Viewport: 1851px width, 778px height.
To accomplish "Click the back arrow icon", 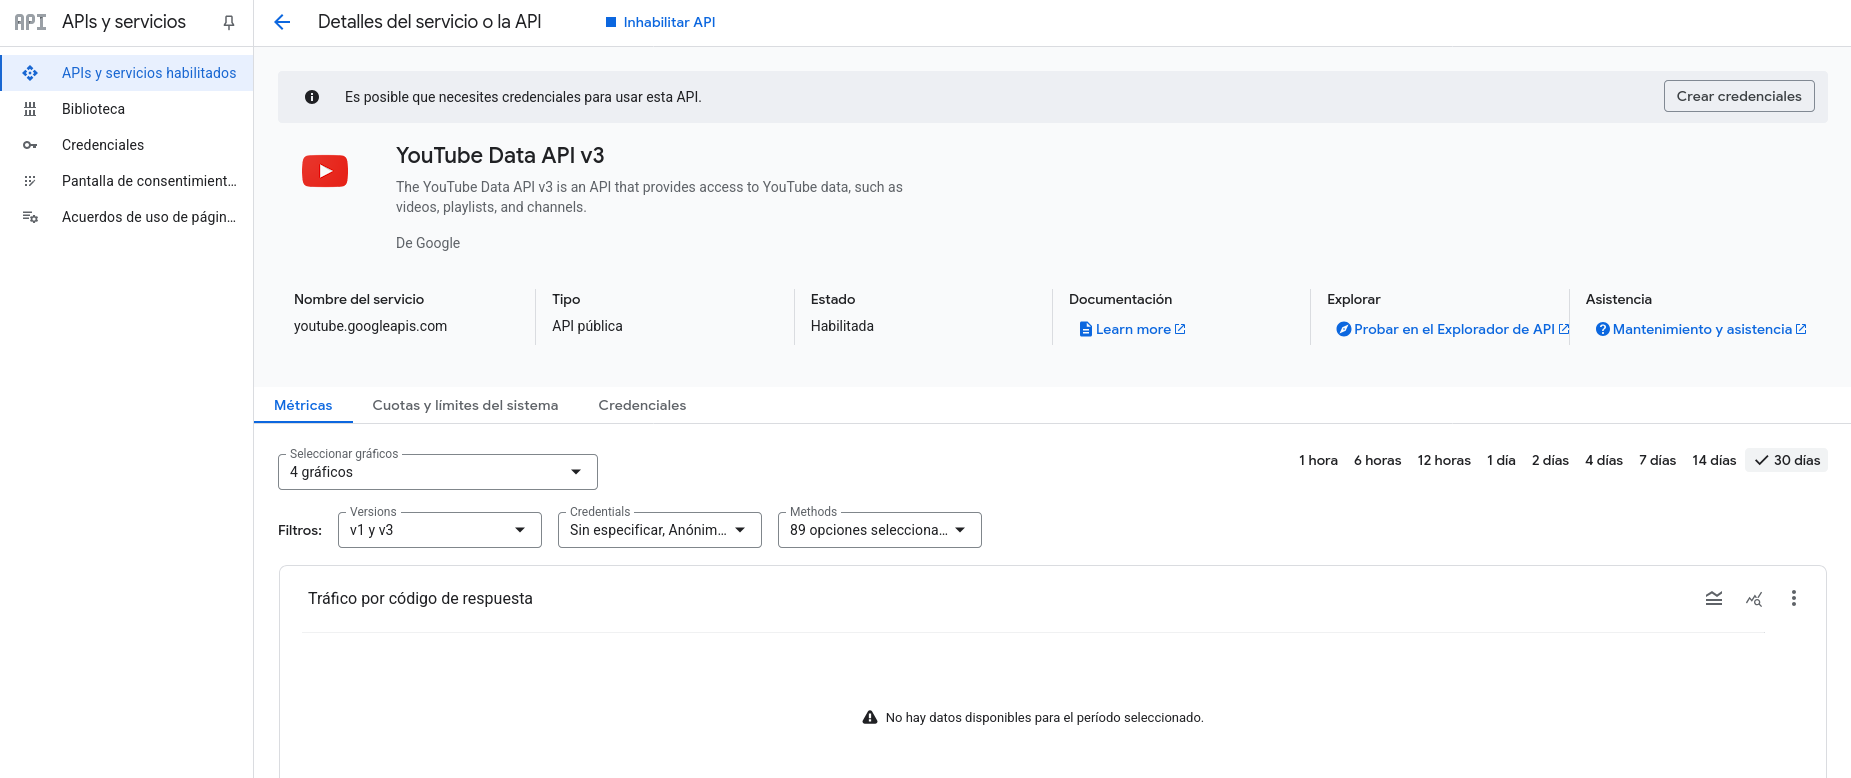I will point(282,22).
